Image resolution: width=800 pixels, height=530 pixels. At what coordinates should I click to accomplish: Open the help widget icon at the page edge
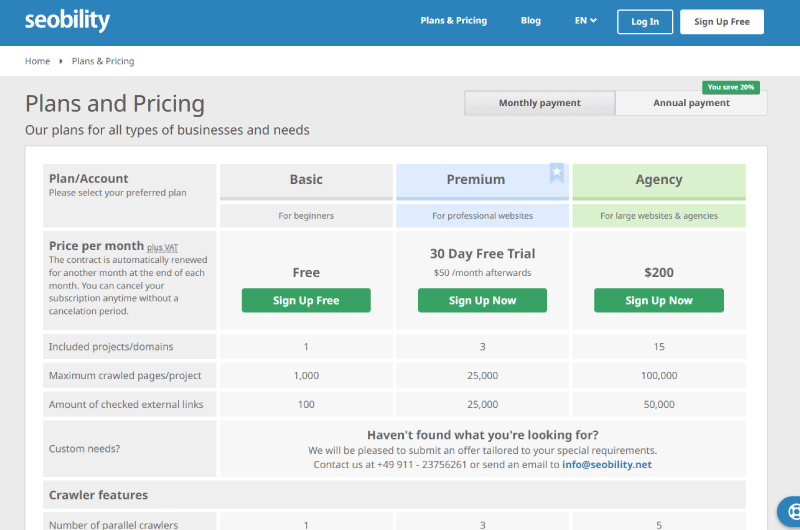[x=791, y=511]
